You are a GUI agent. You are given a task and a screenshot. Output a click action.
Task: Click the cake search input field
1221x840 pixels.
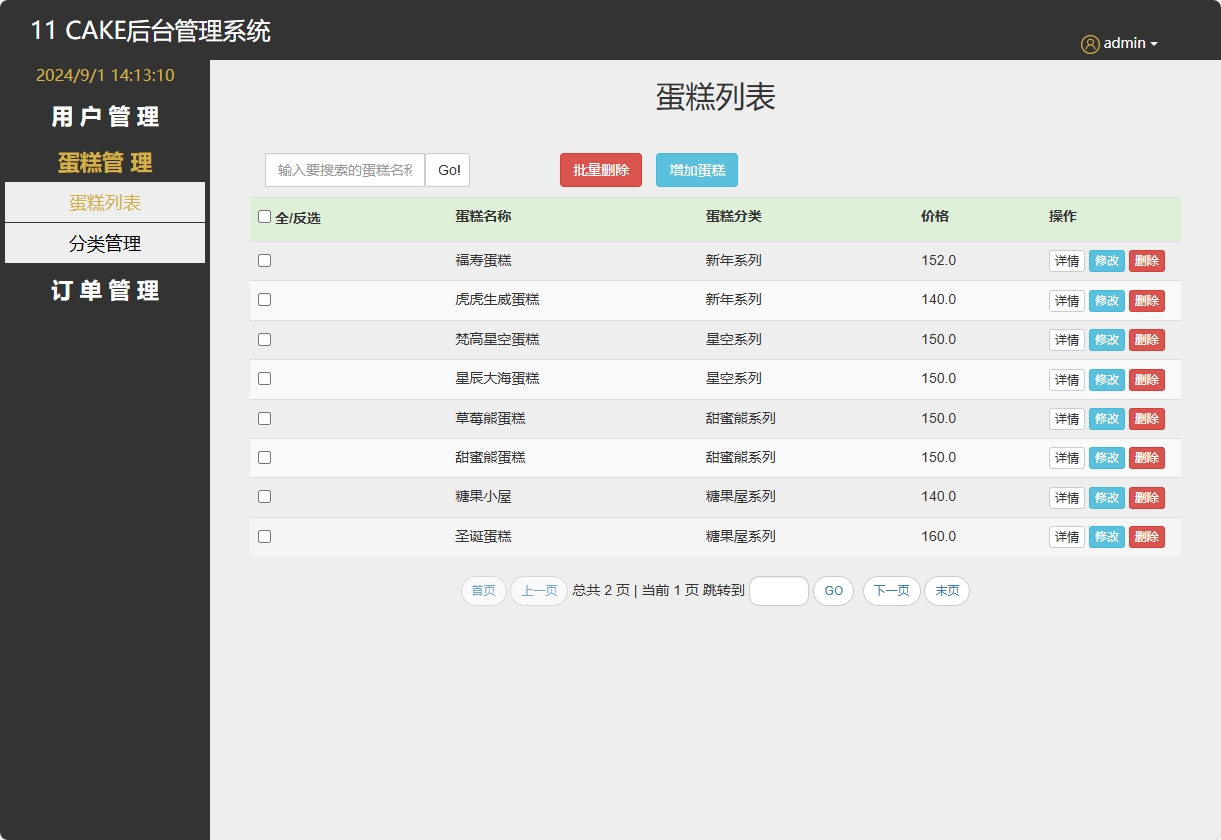click(x=343, y=170)
